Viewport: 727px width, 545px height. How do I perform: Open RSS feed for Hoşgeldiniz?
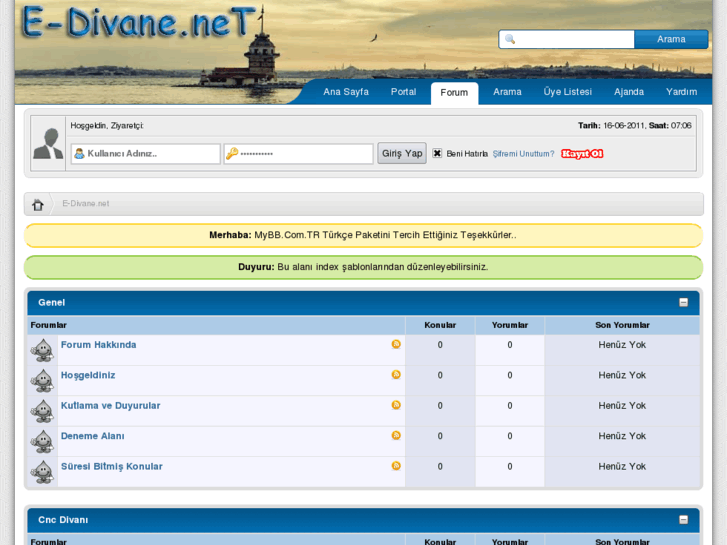[x=396, y=374]
